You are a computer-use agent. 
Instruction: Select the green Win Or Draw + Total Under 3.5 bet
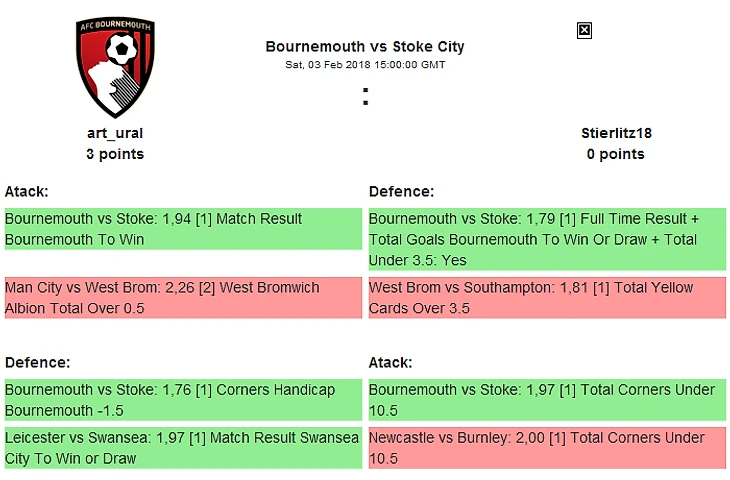click(547, 239)
